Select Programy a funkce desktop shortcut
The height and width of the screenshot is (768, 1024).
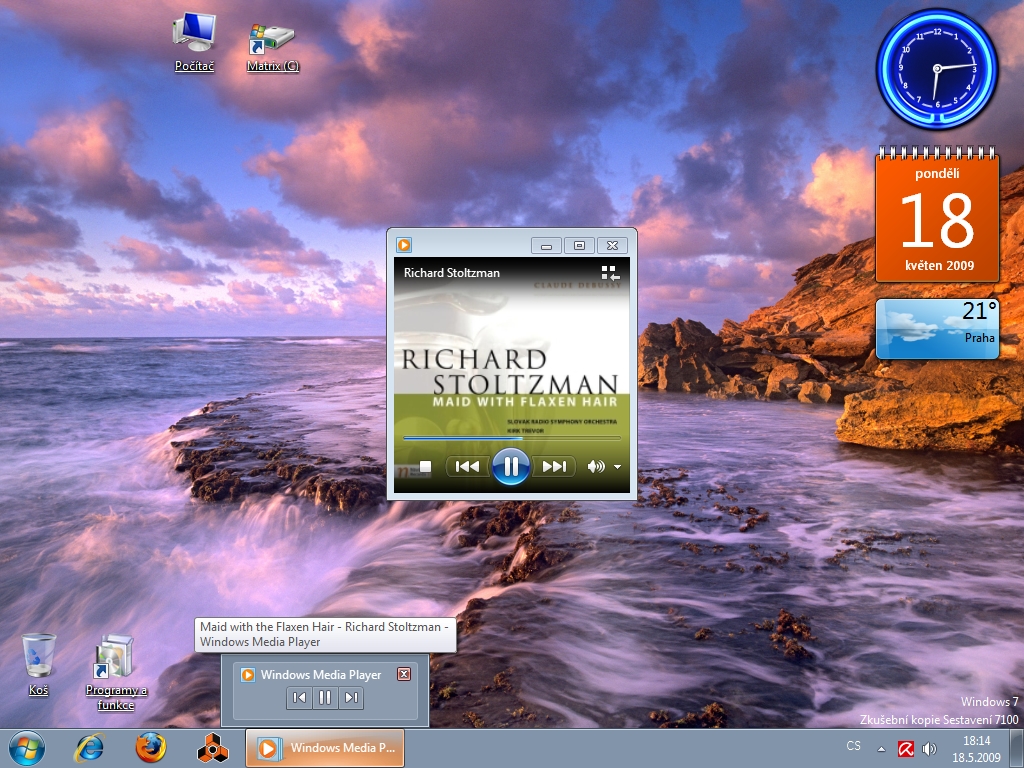116,673
